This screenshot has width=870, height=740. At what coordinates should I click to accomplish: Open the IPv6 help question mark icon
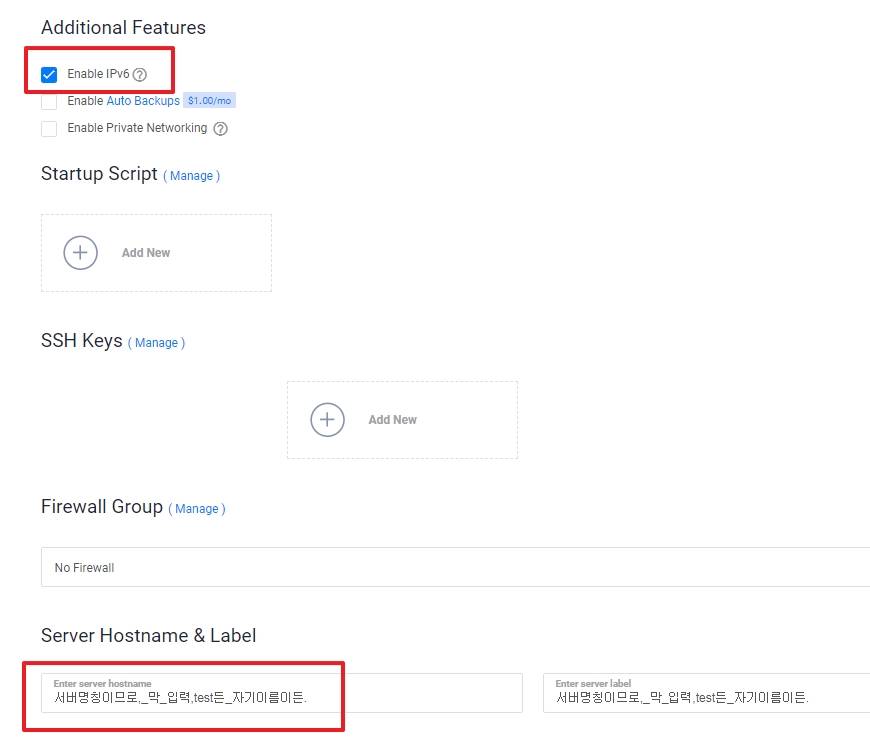pos(140,74)
